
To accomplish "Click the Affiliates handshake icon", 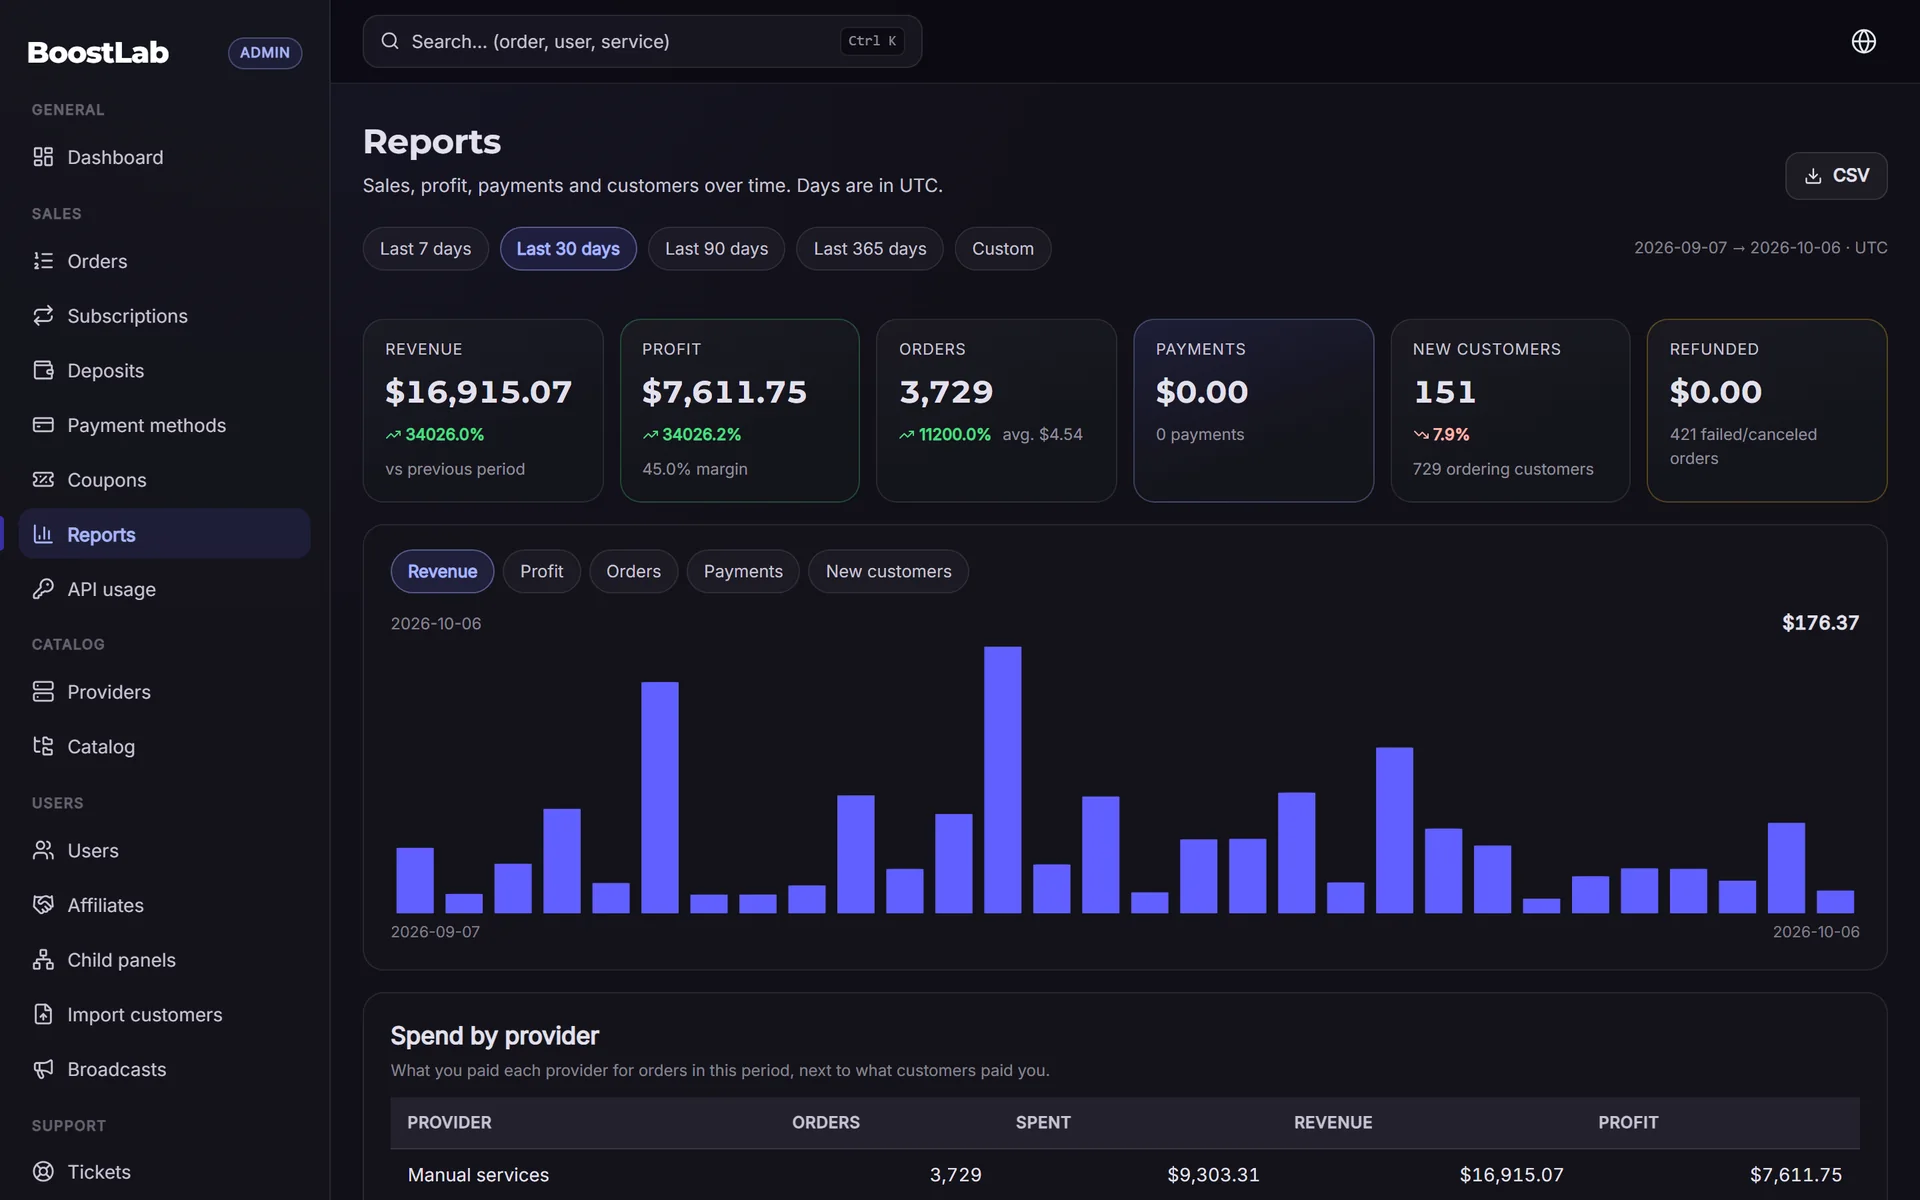I will (x=43, y=905).
